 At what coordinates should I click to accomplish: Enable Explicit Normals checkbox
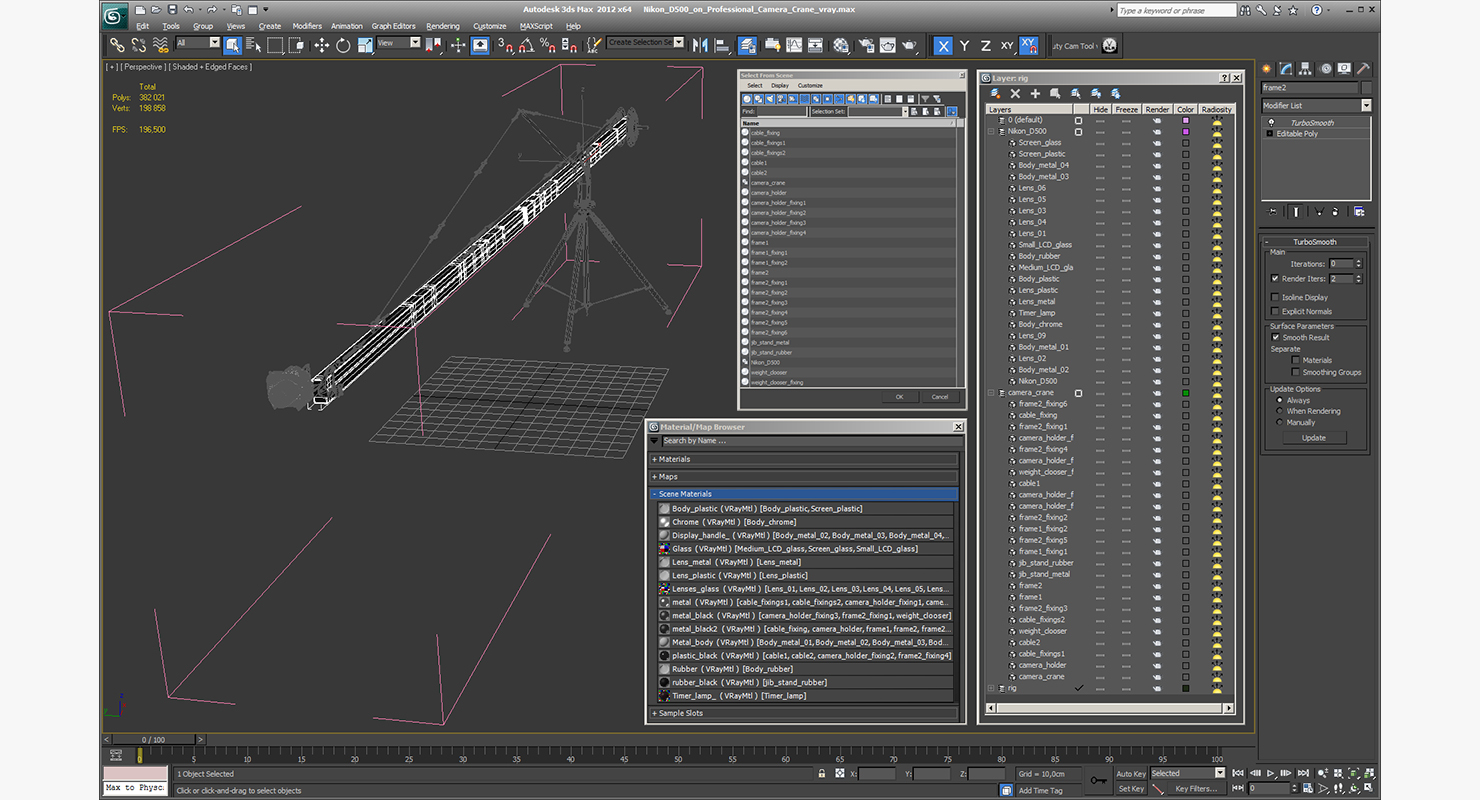(x=1275, y=311)
